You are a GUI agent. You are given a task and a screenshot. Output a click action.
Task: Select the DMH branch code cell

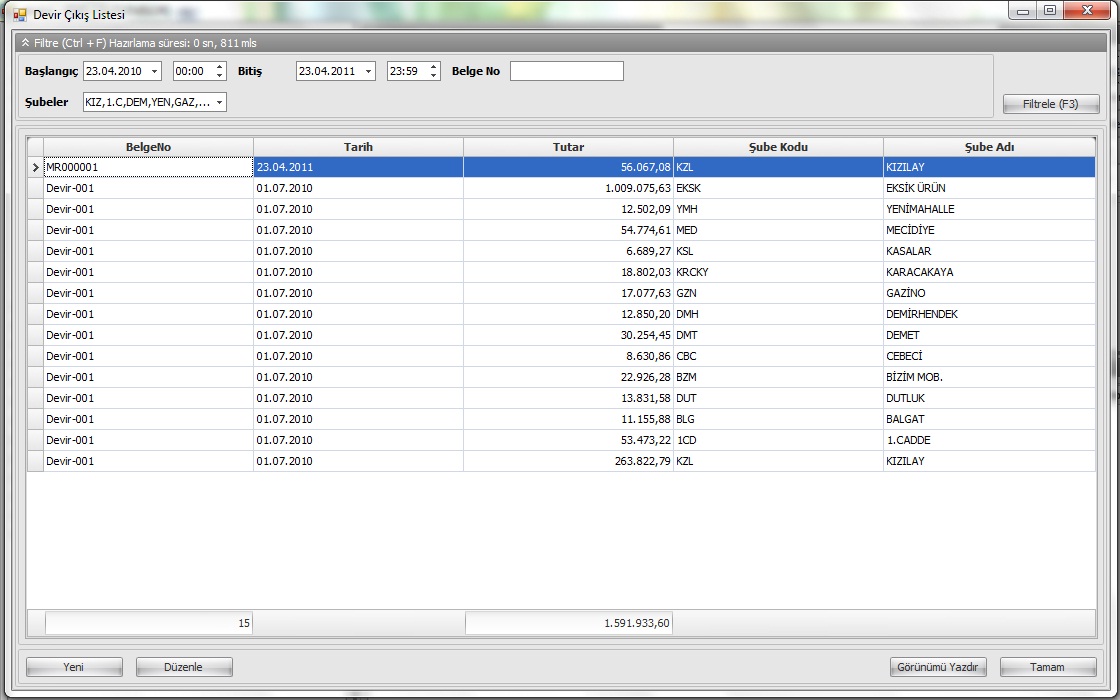pos(779,314)
